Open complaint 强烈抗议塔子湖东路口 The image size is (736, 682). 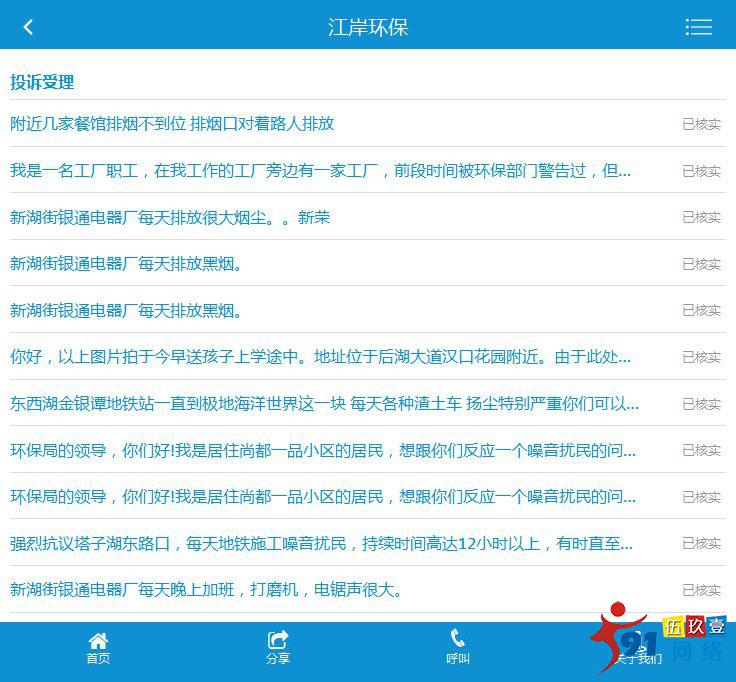(321, 544)
